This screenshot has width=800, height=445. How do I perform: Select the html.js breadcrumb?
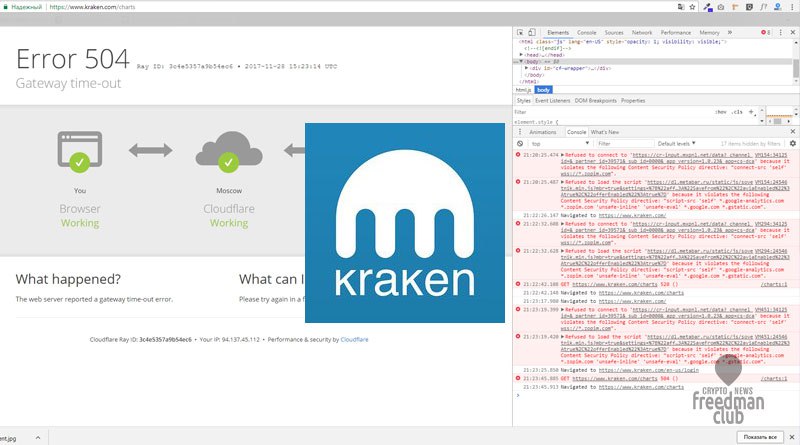click(523, 90)
